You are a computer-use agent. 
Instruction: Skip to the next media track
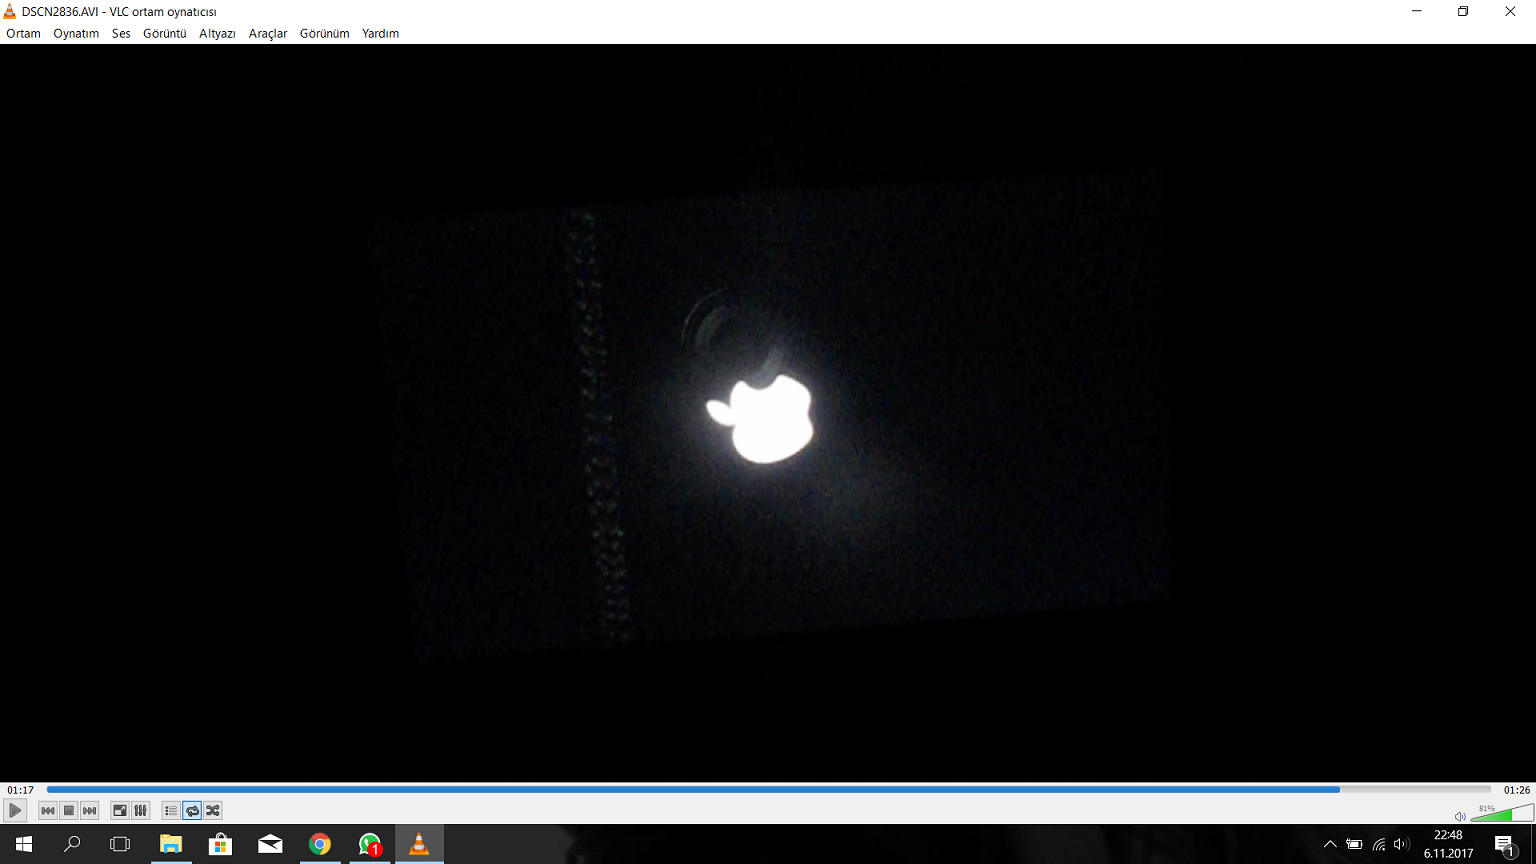90,811
